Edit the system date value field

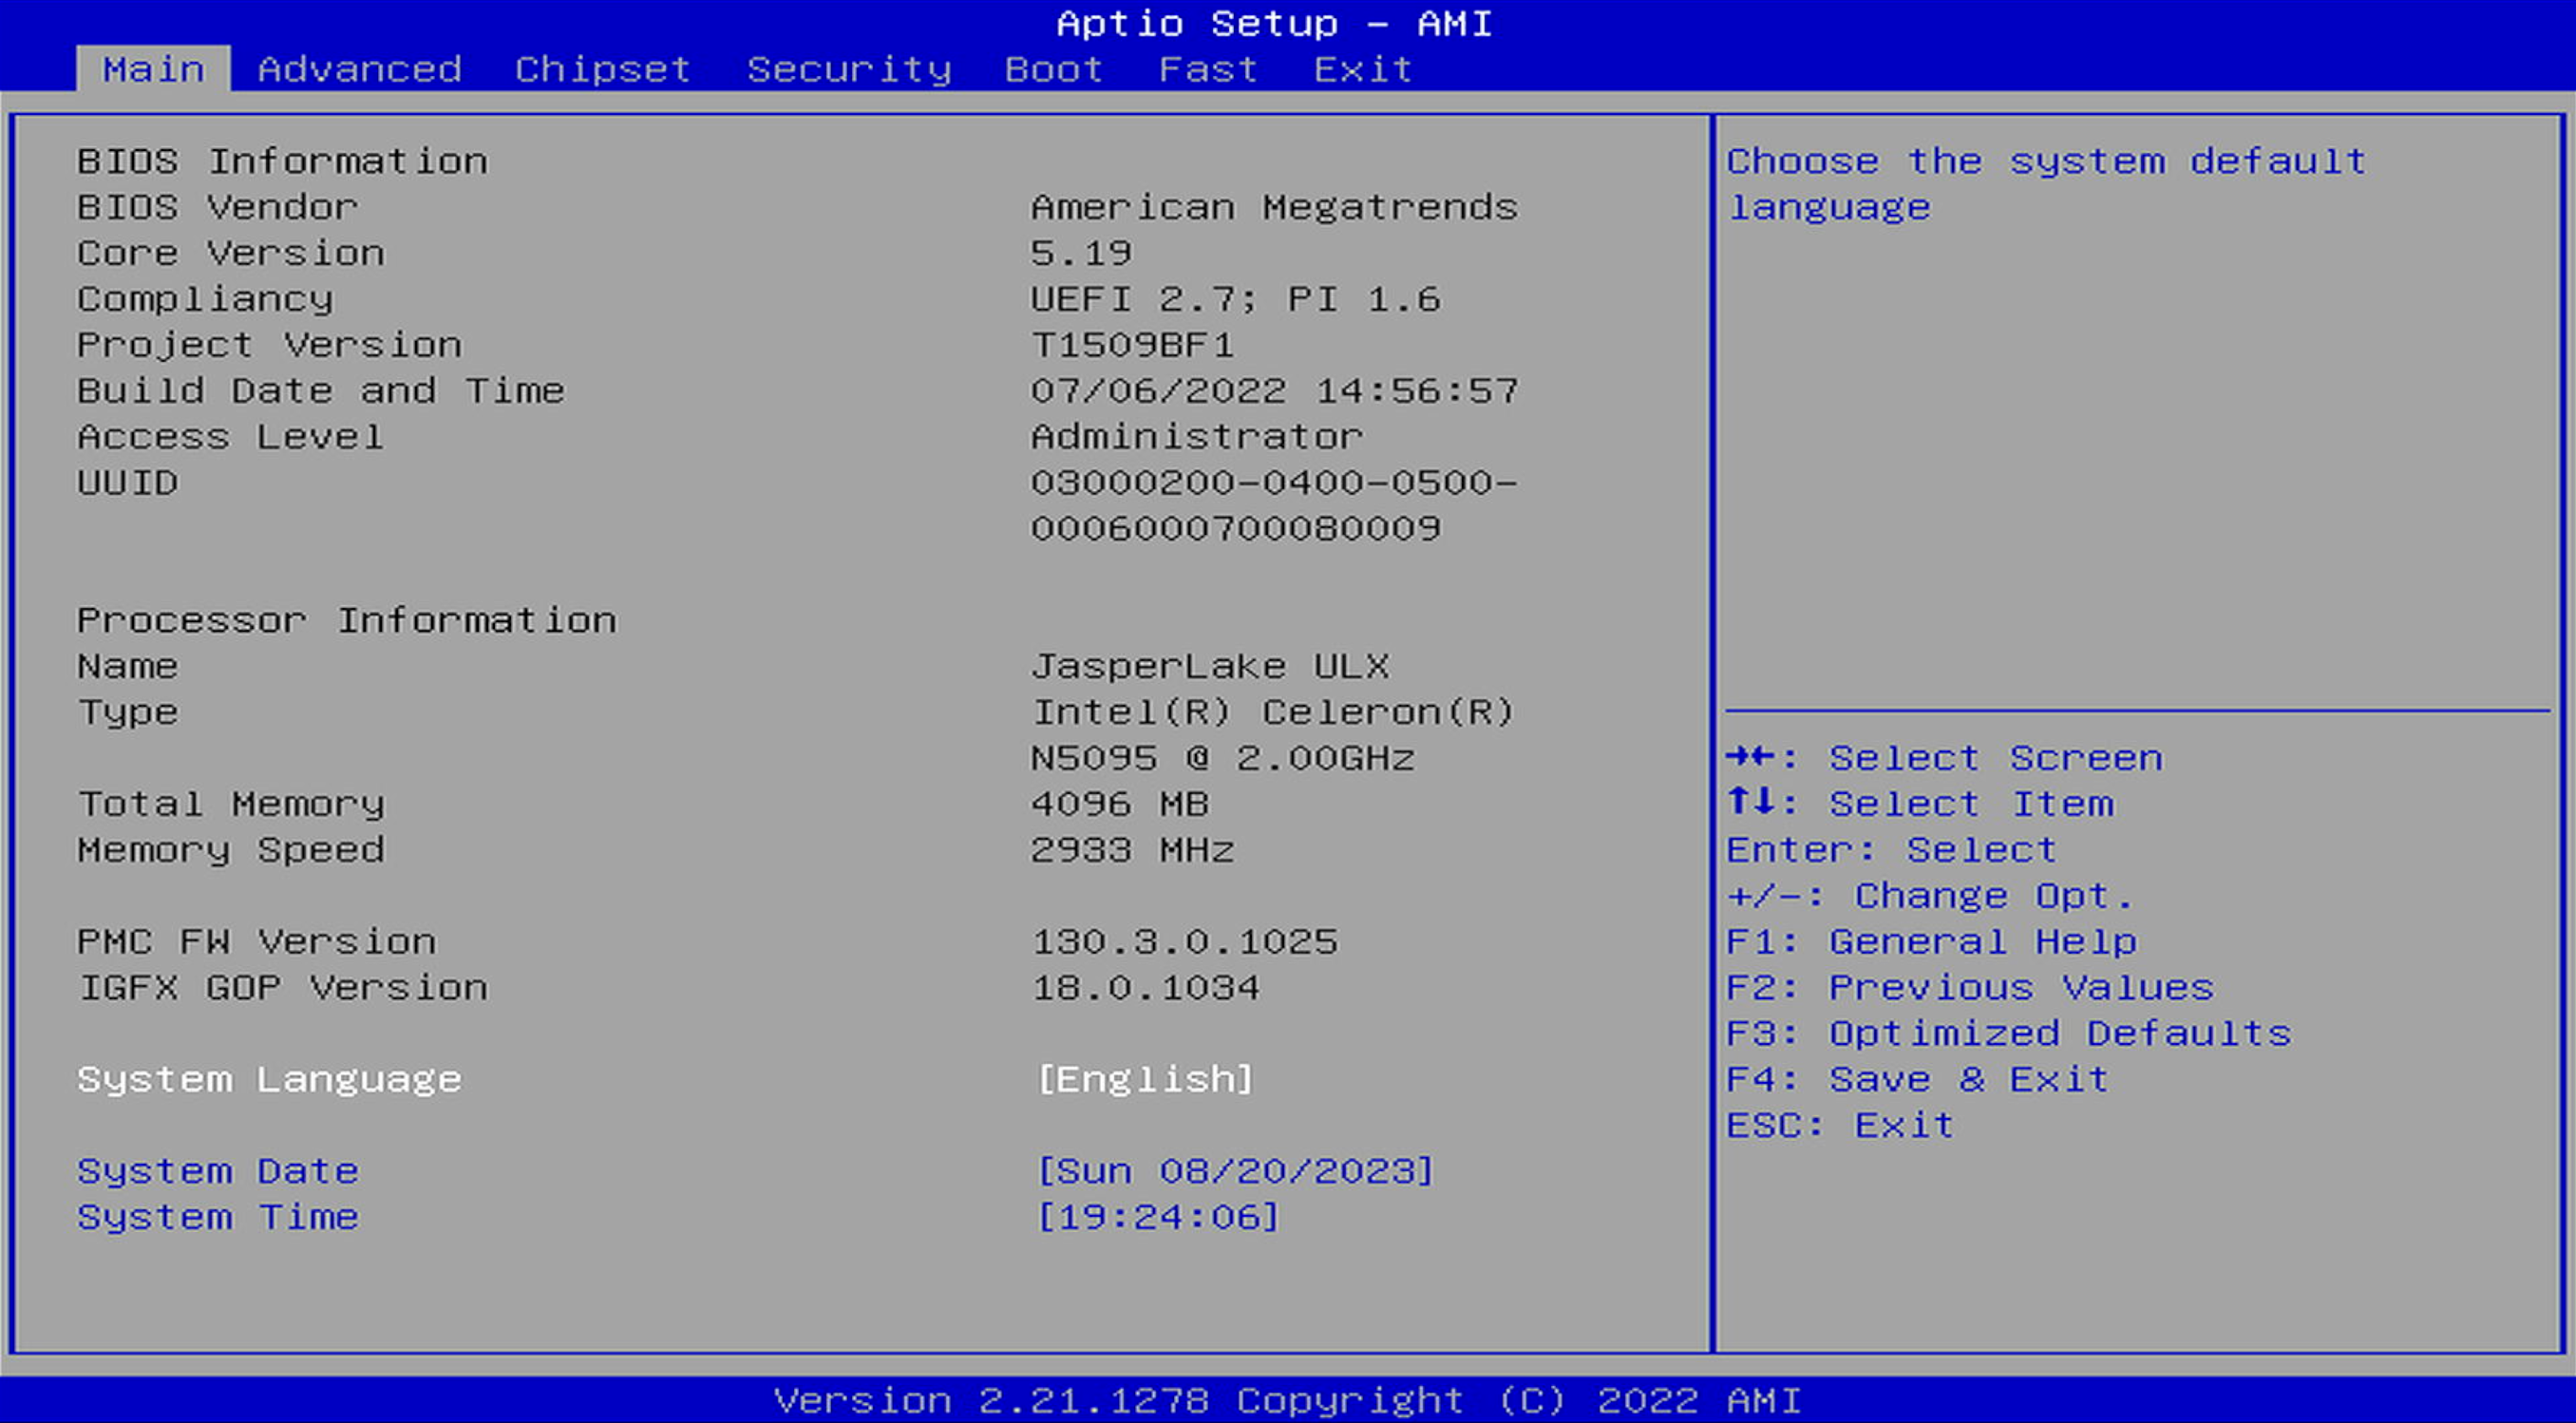[1234, 1171]
